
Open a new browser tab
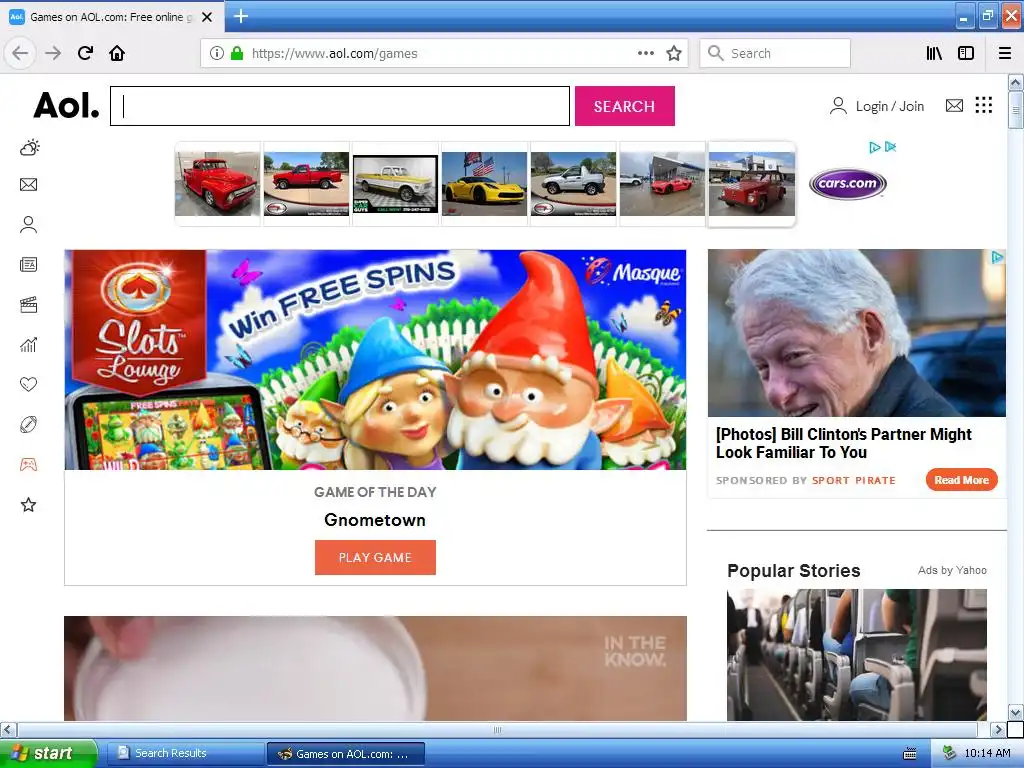tap(240, 16)
